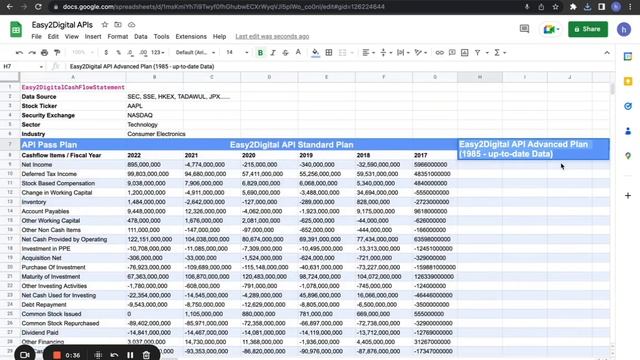640x360 pixels.
Task: Open the Format menu
Action: pos(118,36)
